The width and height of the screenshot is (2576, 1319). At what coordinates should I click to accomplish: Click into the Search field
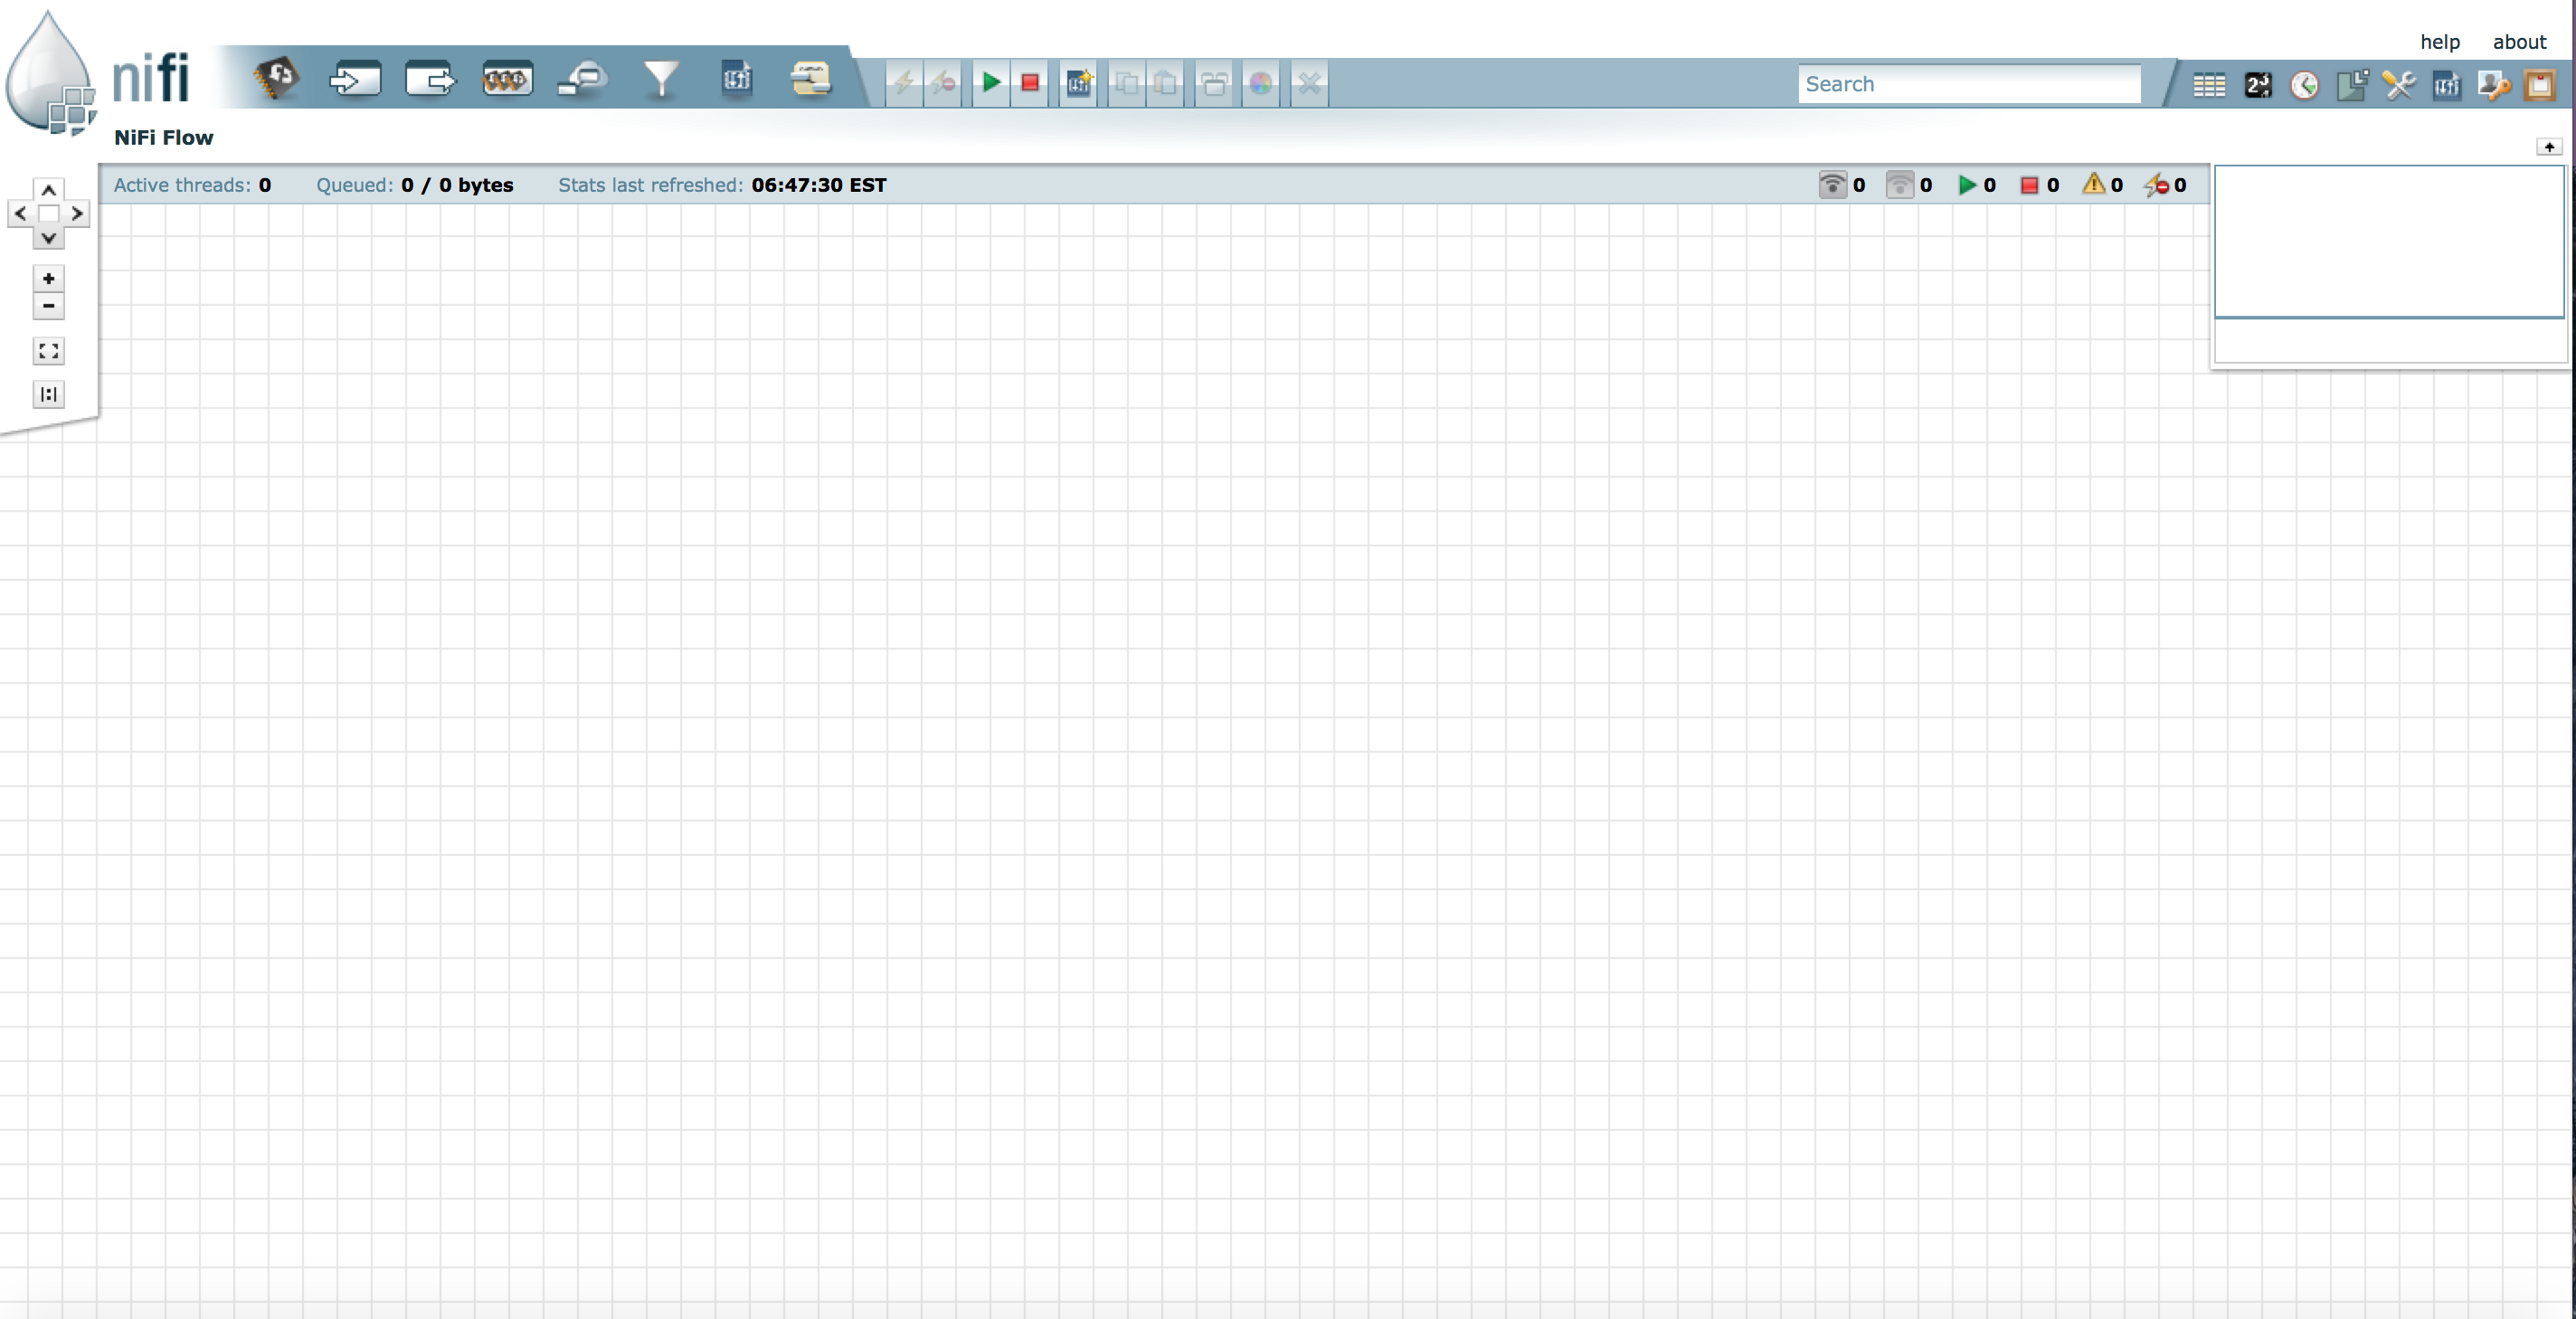(x=1968, y=84)
